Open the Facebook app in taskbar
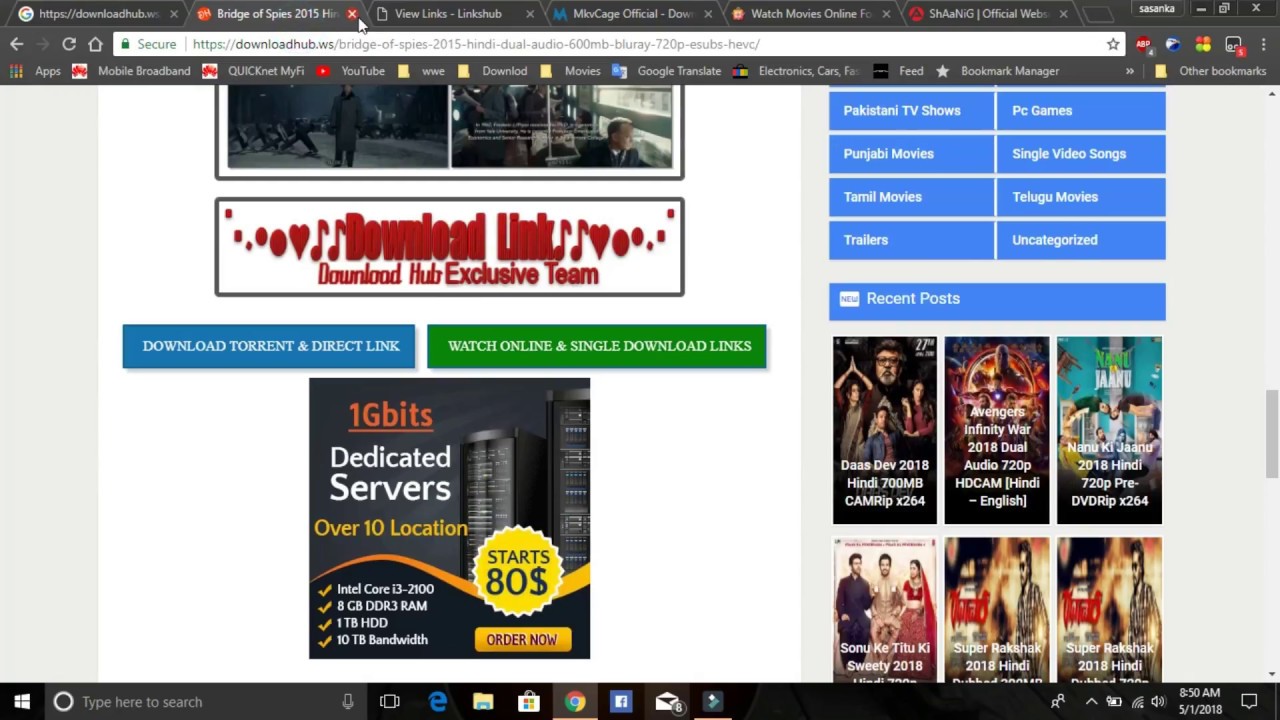 click(x=621, y=702)
